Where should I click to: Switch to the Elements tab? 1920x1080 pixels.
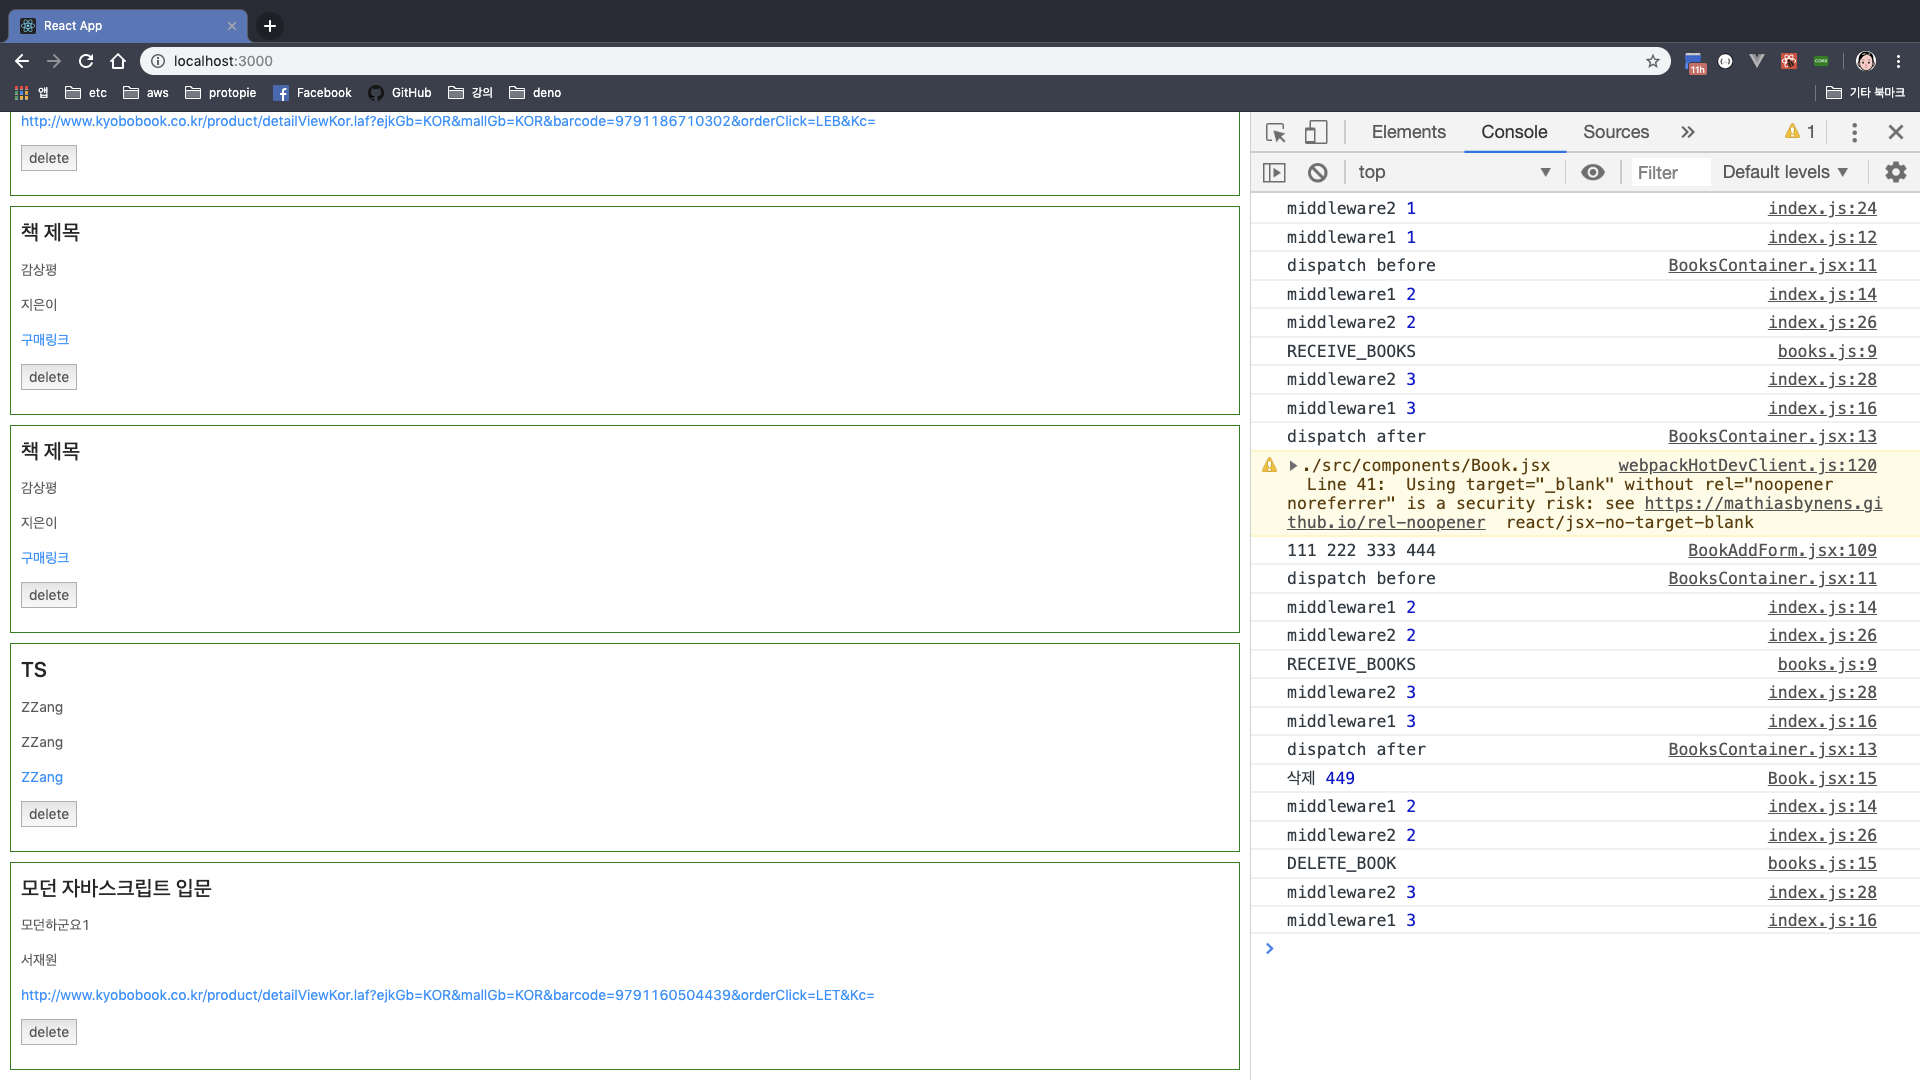click(1408, 132)
